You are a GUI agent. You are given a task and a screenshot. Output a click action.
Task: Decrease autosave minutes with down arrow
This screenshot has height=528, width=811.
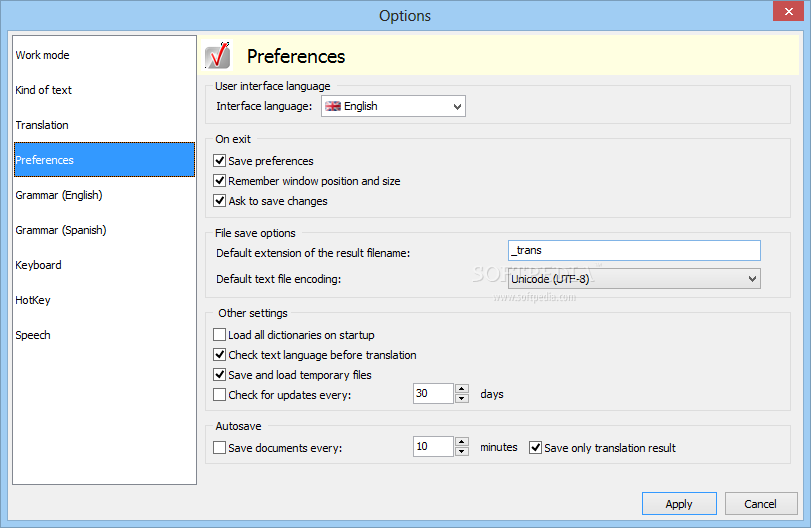(x=462, y=451)
